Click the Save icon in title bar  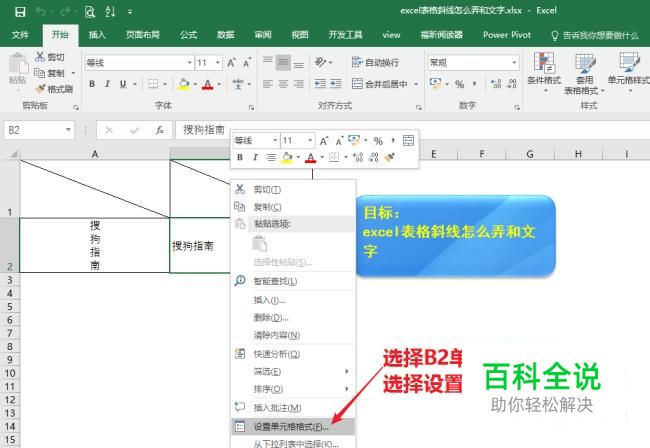pyautogui.click(x=20, y=11)
